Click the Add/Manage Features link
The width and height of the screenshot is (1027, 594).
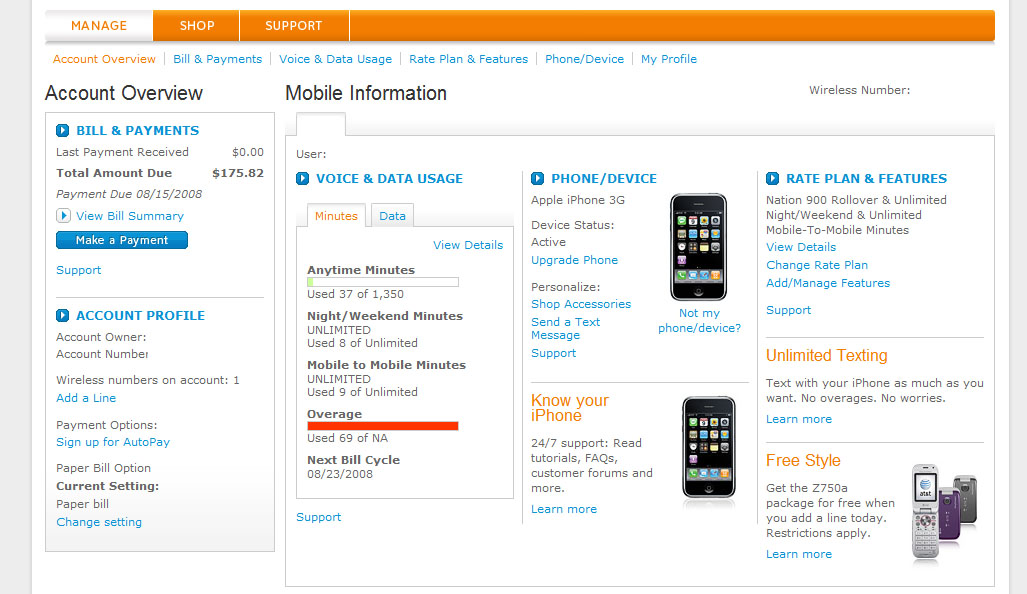[x=828, y=283]
